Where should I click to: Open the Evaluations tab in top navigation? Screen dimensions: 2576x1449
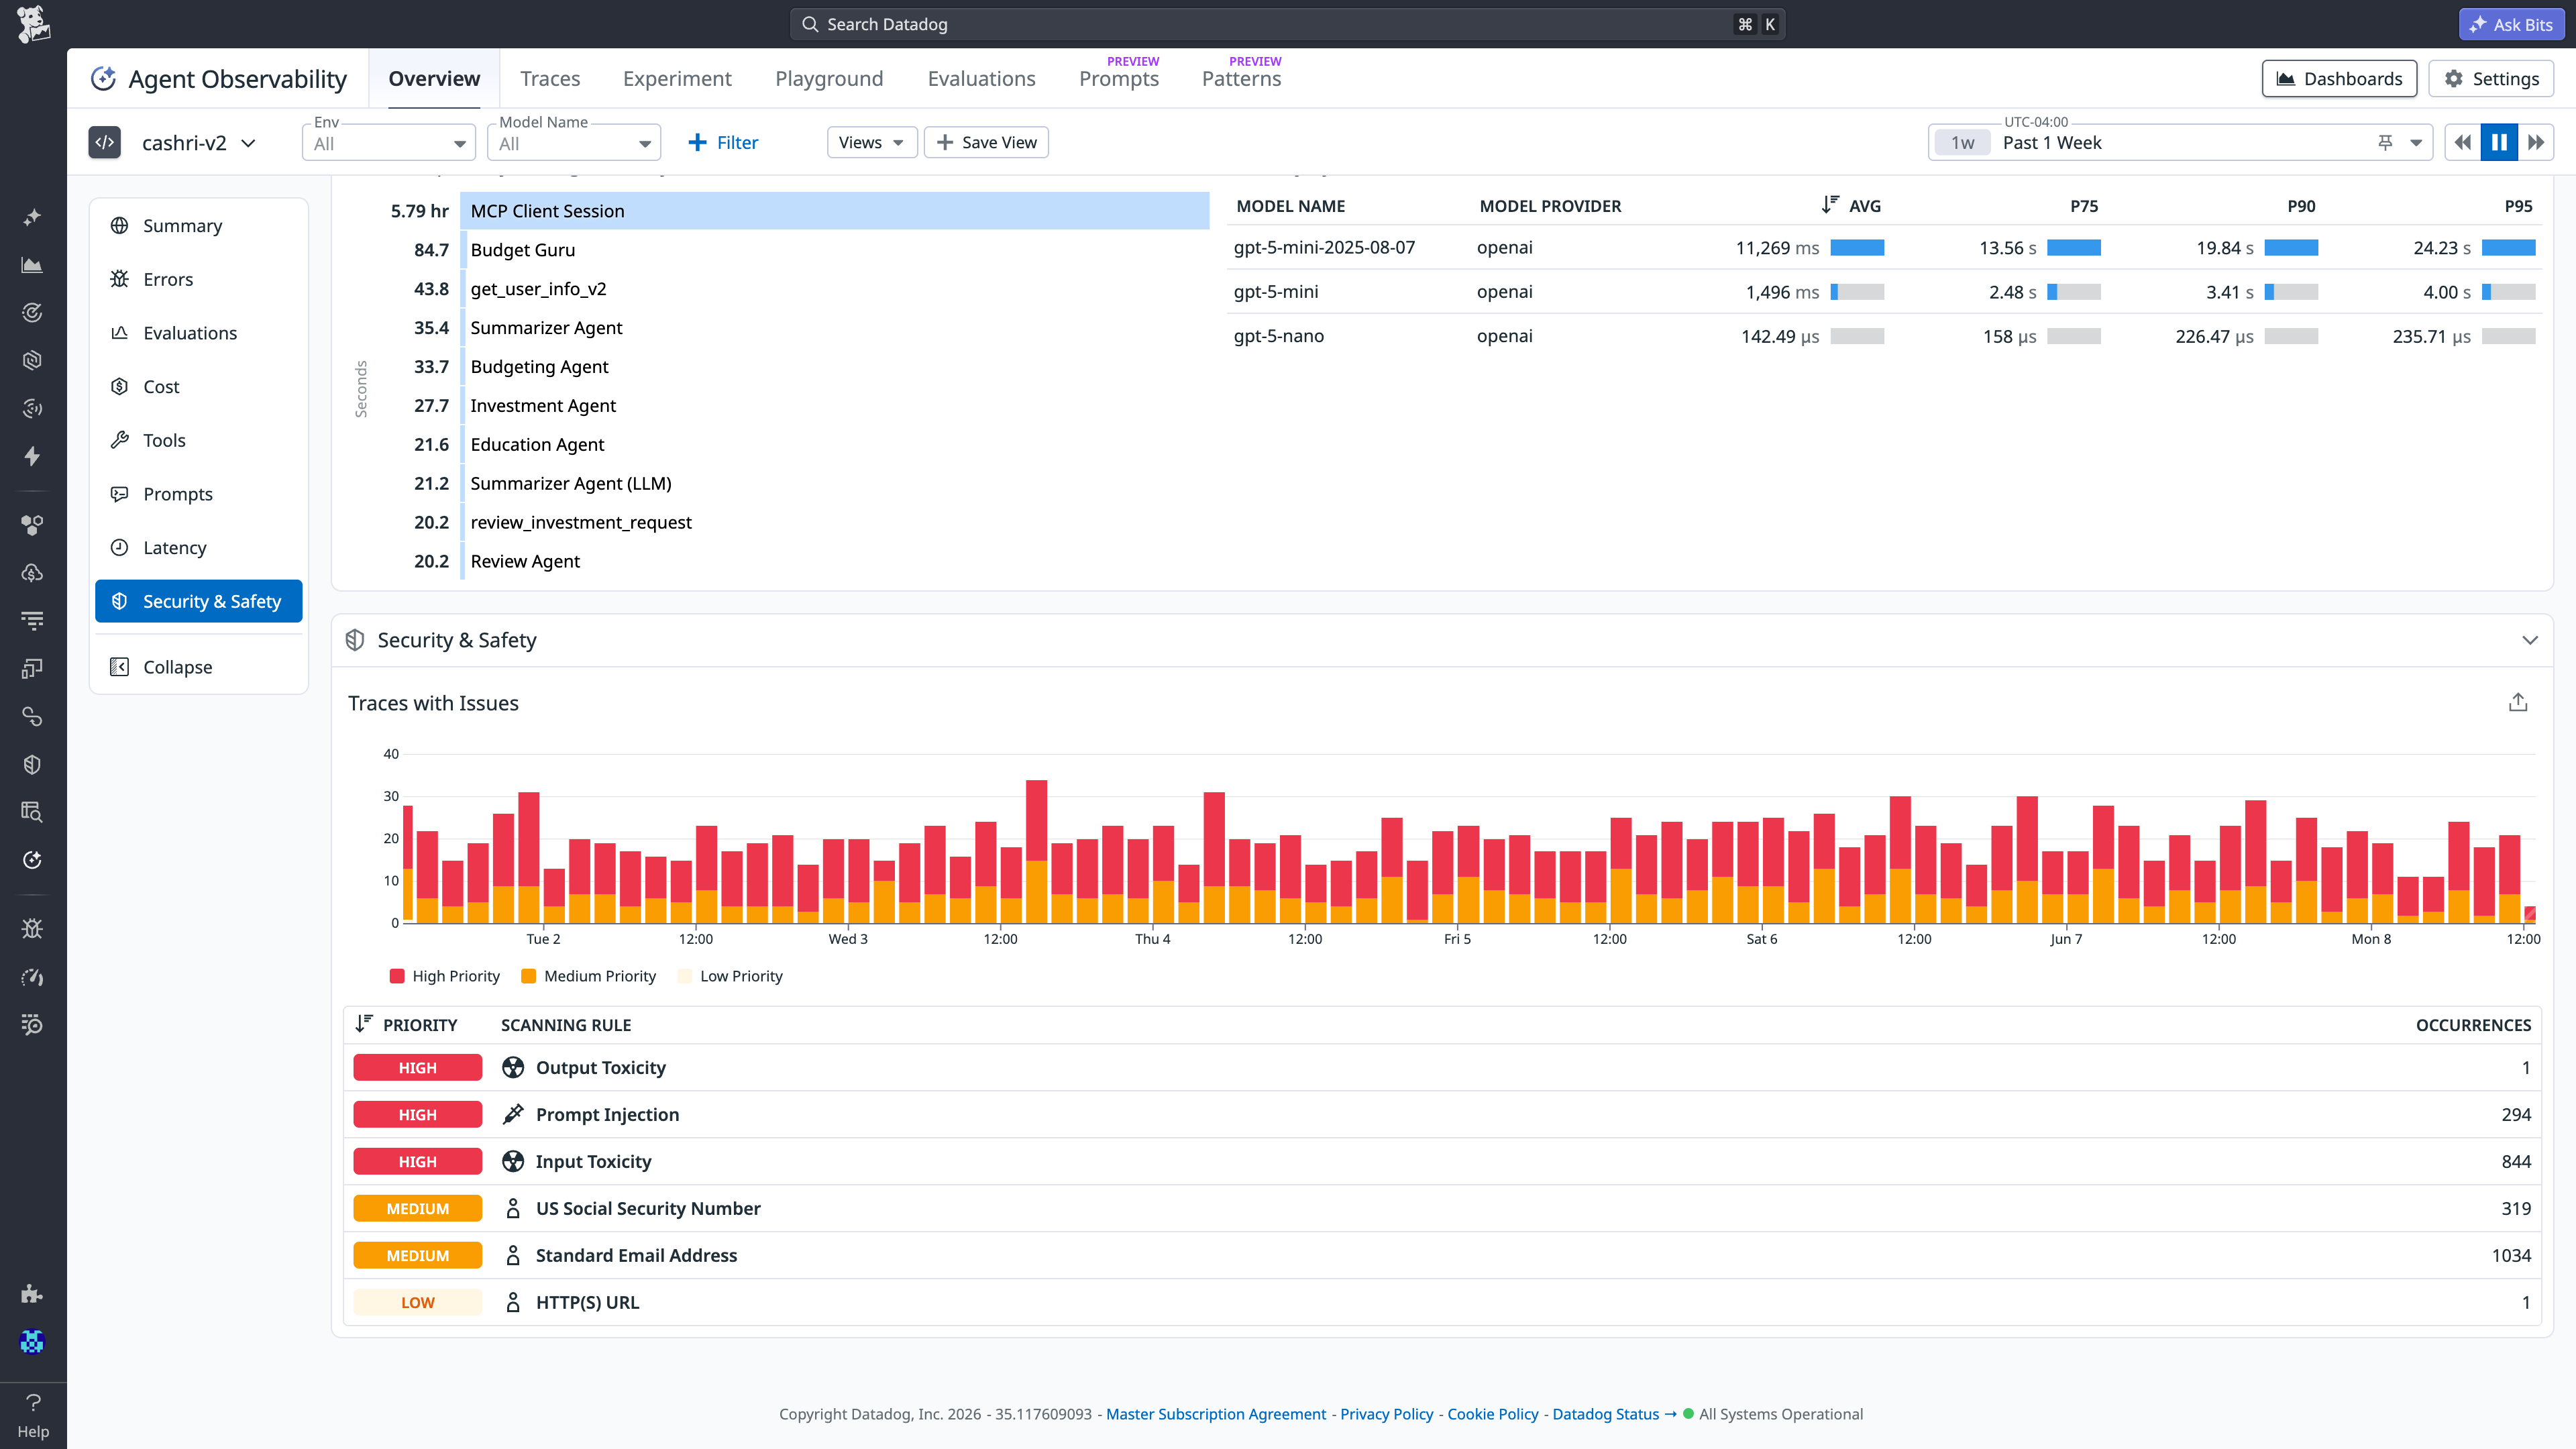click(x=981, y=79)
